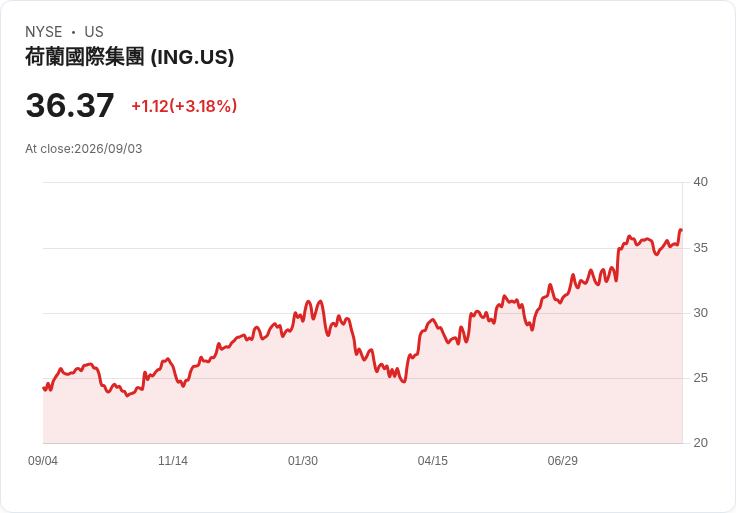The image size is (736, 513).
Task: Click the 40 y-axis price label
Action: [700, 182]
